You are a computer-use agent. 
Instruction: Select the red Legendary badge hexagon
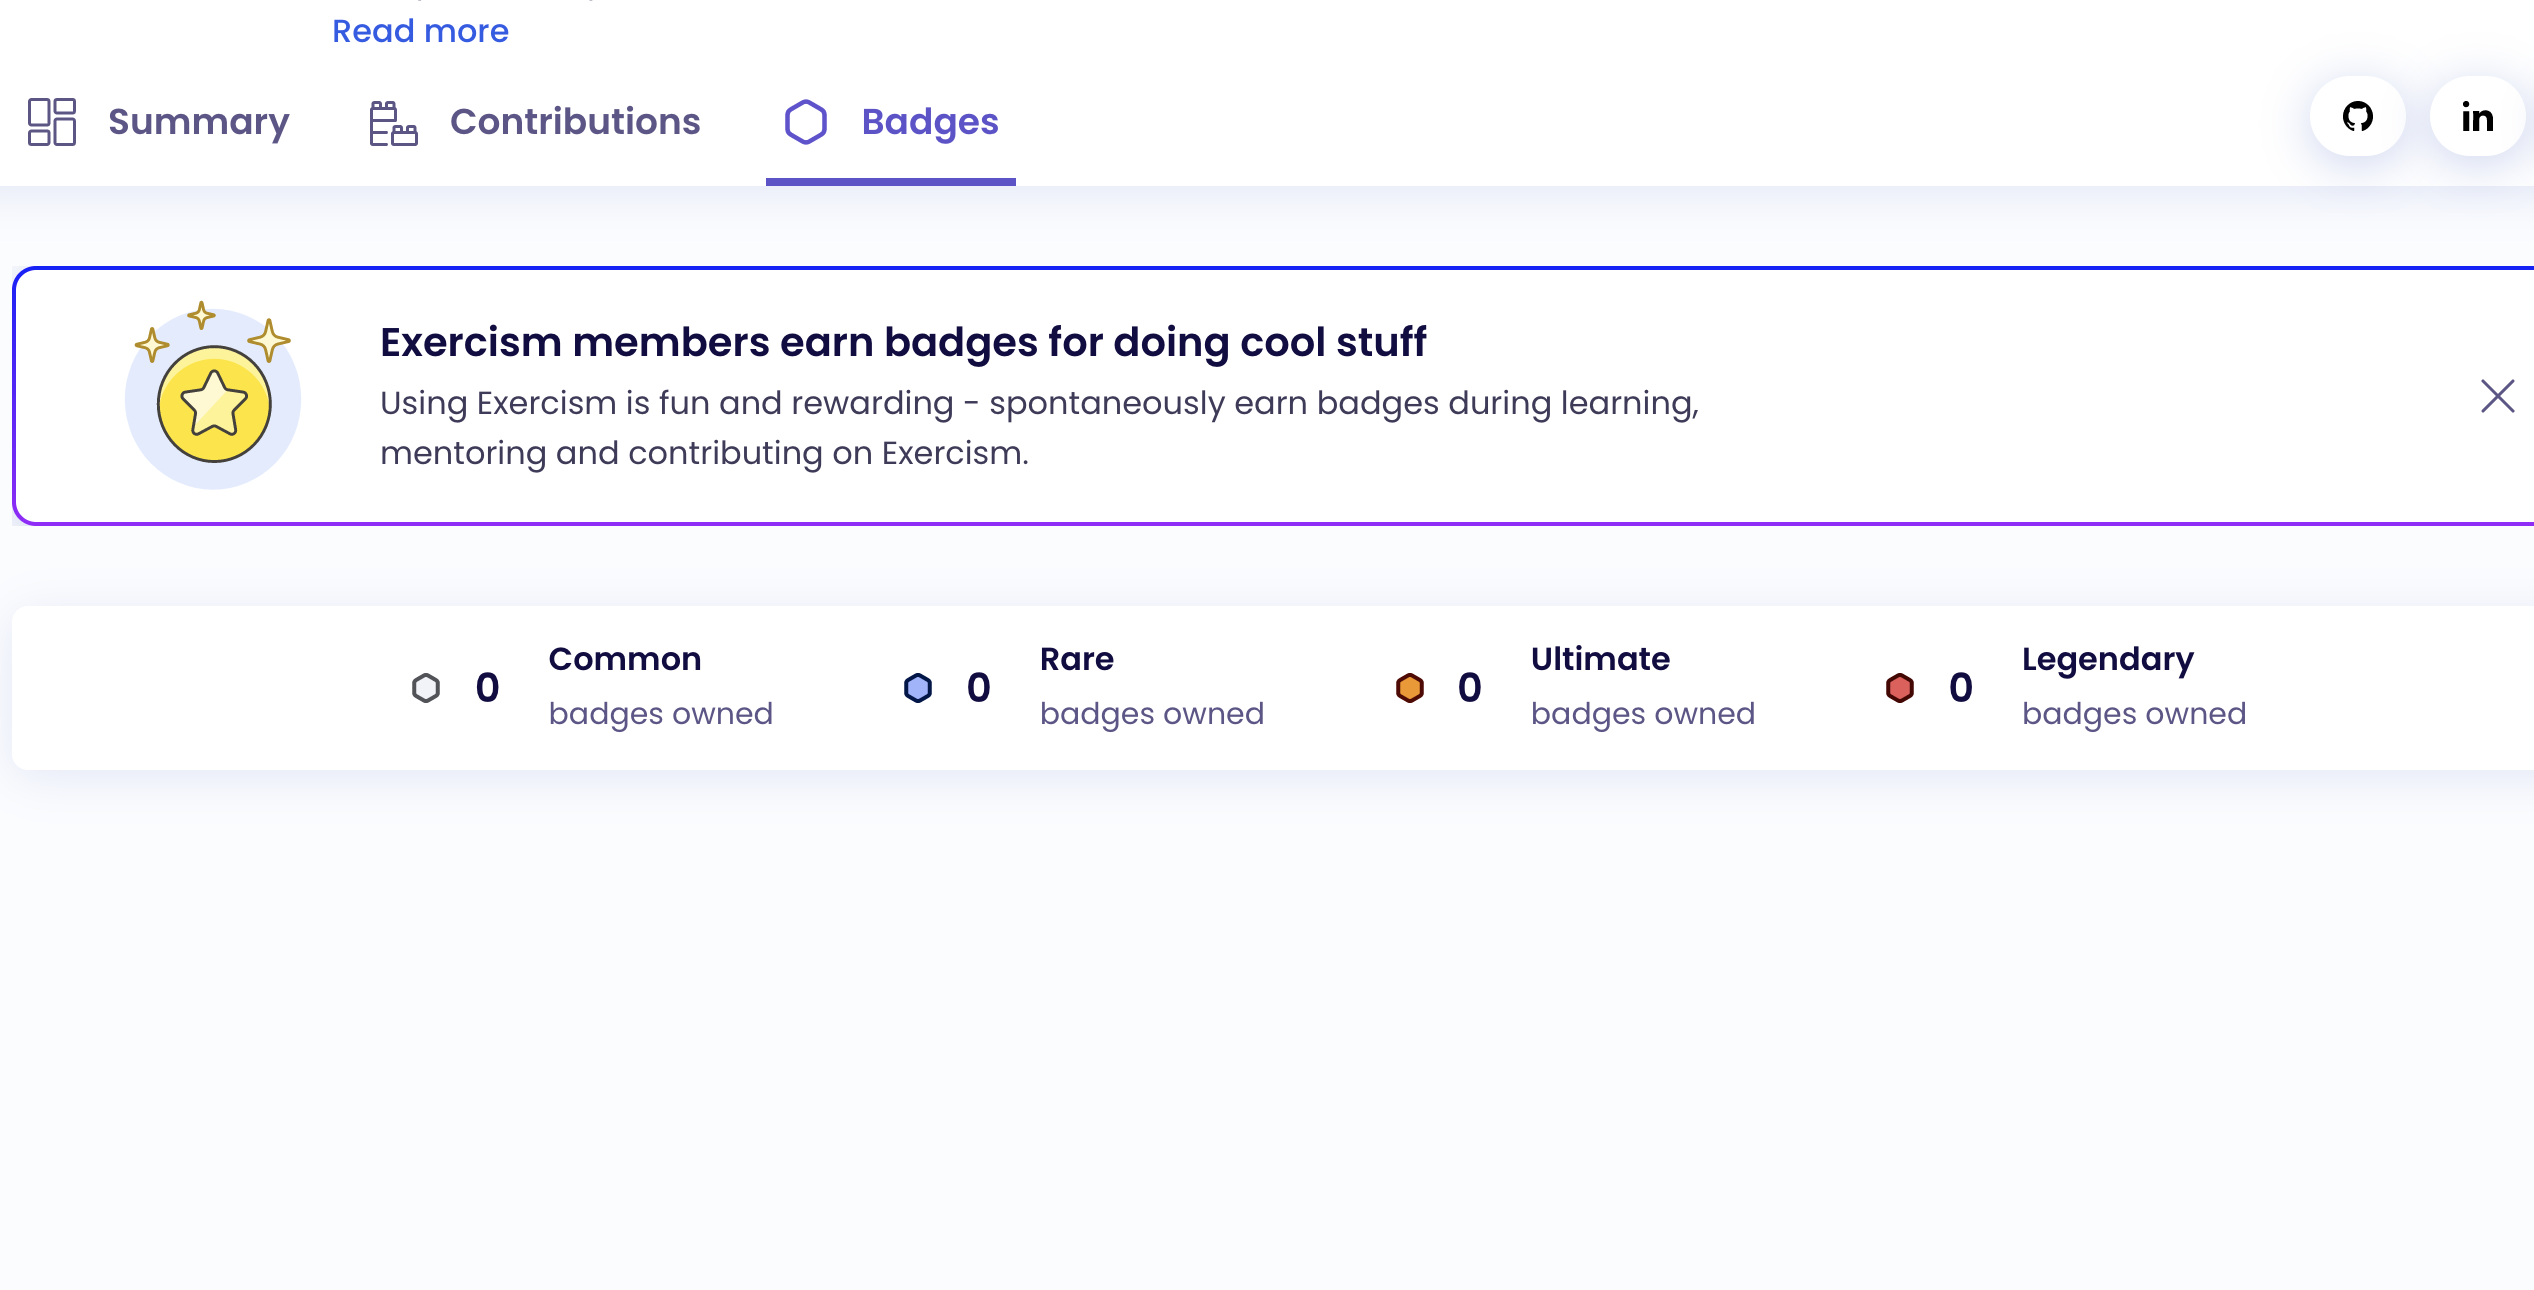(x=1900, y=687)
